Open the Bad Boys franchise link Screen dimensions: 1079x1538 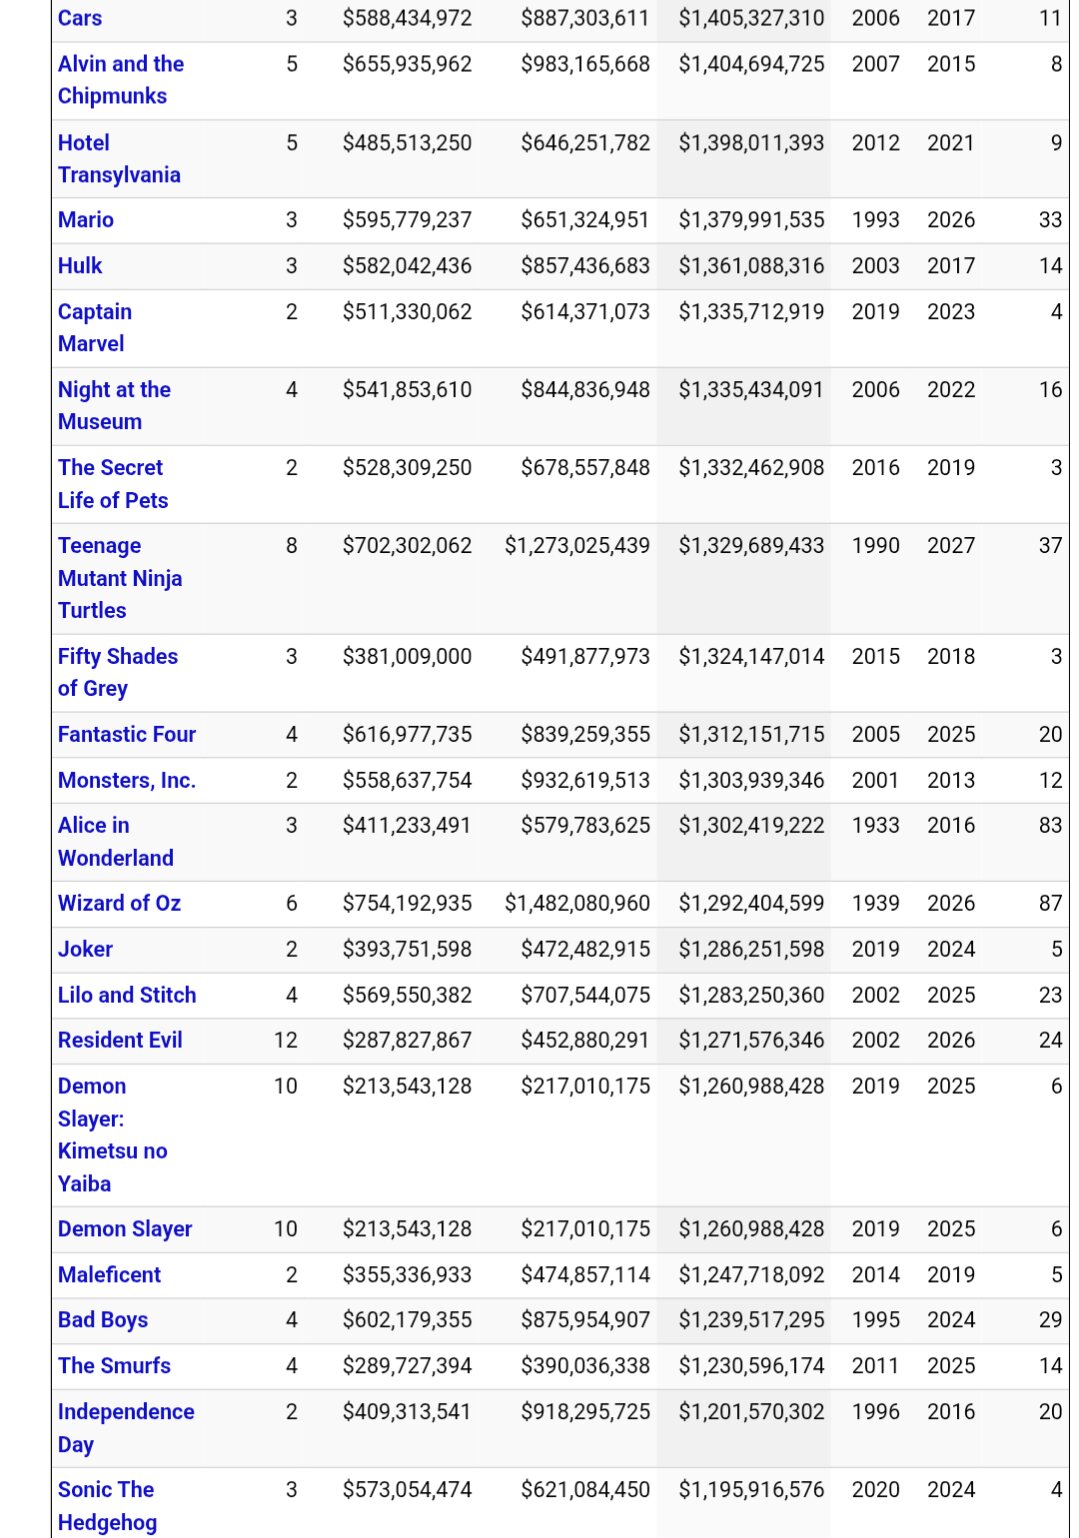[103, 1321]
